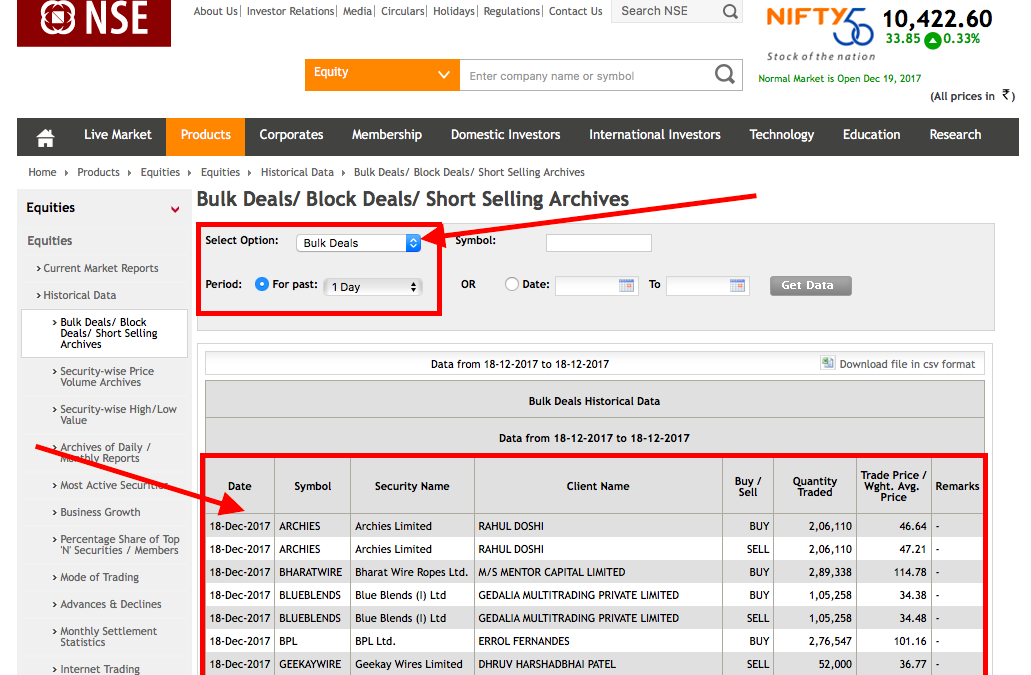Open the Regulations link
This screenshot has width=1031, height=675.
(x=512, y=11)
